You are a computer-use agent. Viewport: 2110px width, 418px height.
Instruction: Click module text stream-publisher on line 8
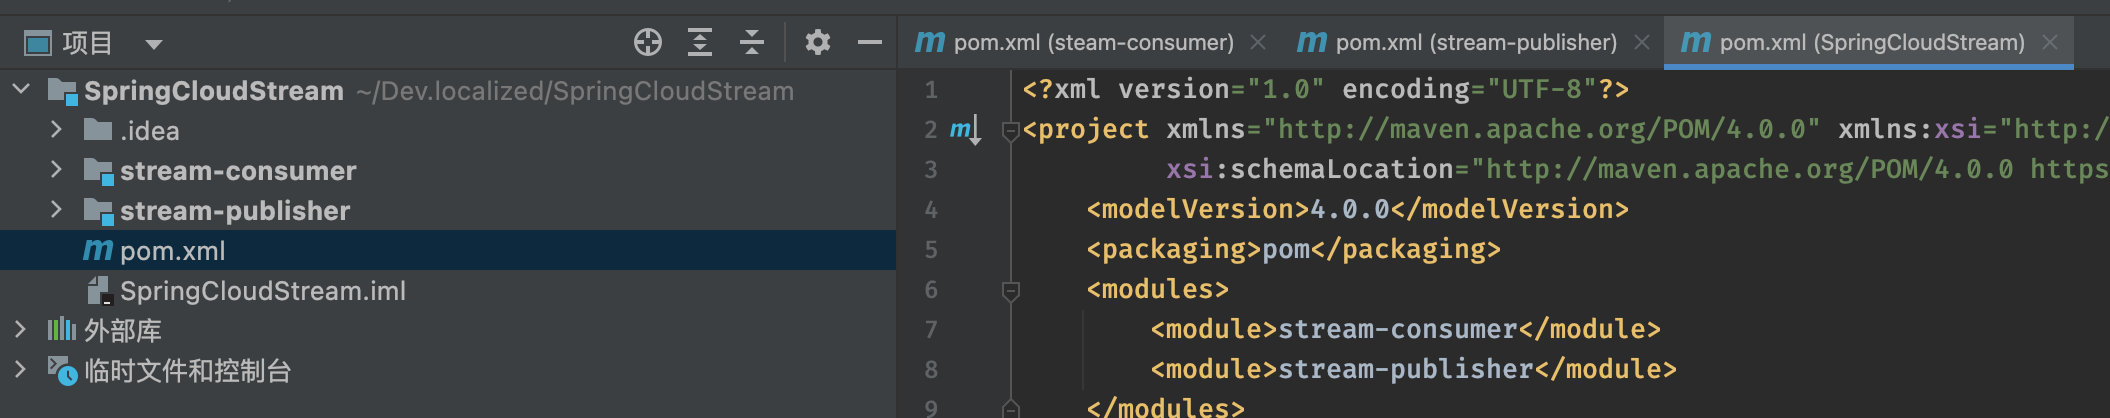(1406, 369)
